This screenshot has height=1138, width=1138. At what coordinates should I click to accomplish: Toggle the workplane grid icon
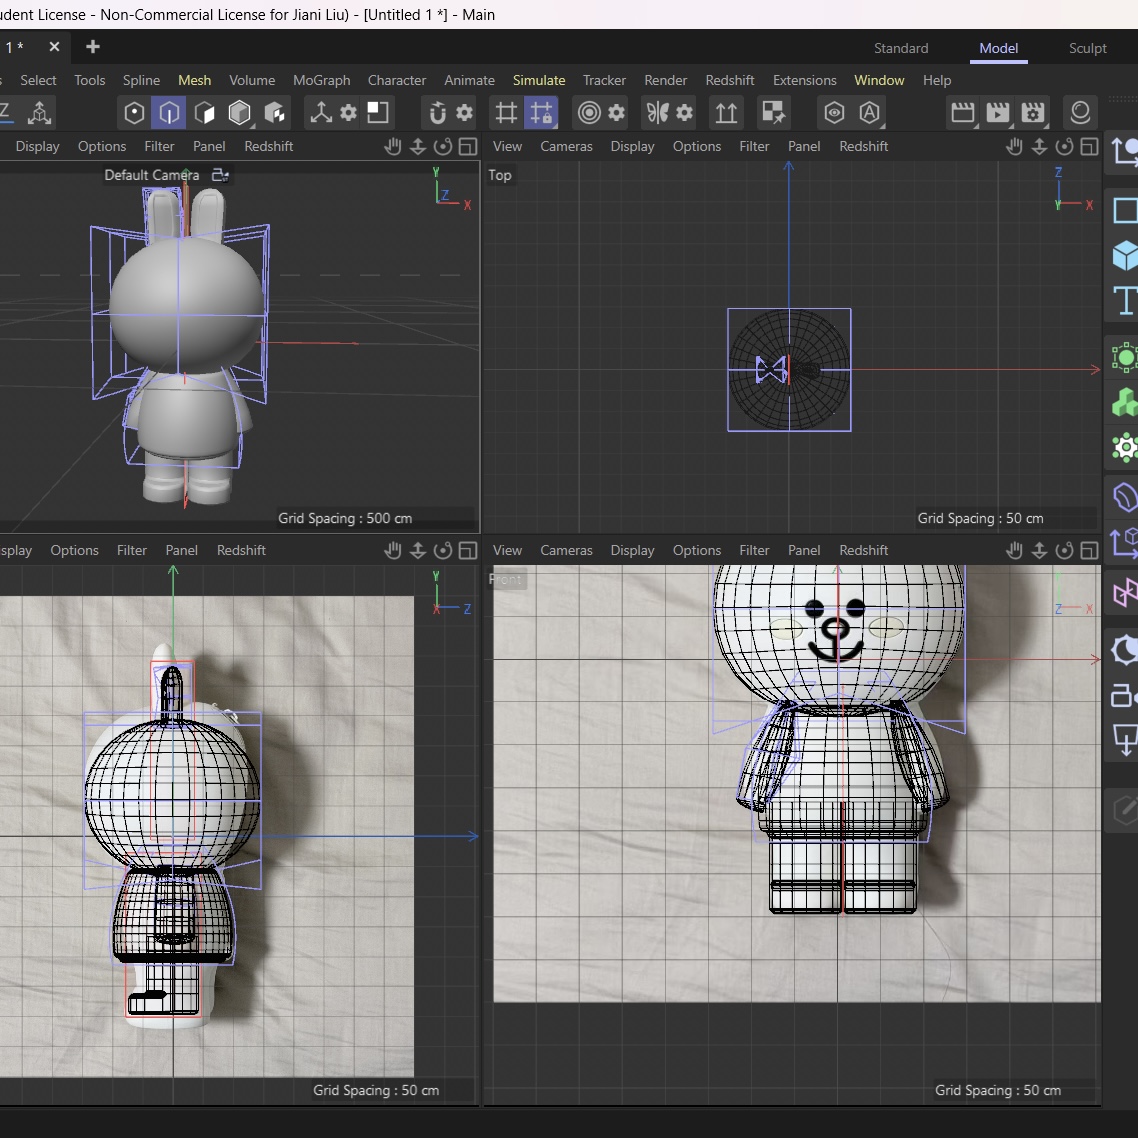(x=506, y=112)
